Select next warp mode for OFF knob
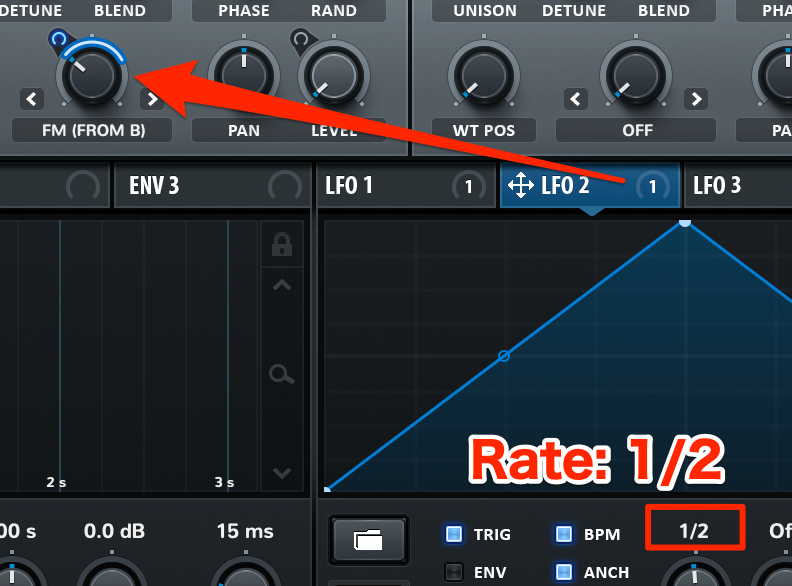The image size is (792, 586). (x=696, y=99)
